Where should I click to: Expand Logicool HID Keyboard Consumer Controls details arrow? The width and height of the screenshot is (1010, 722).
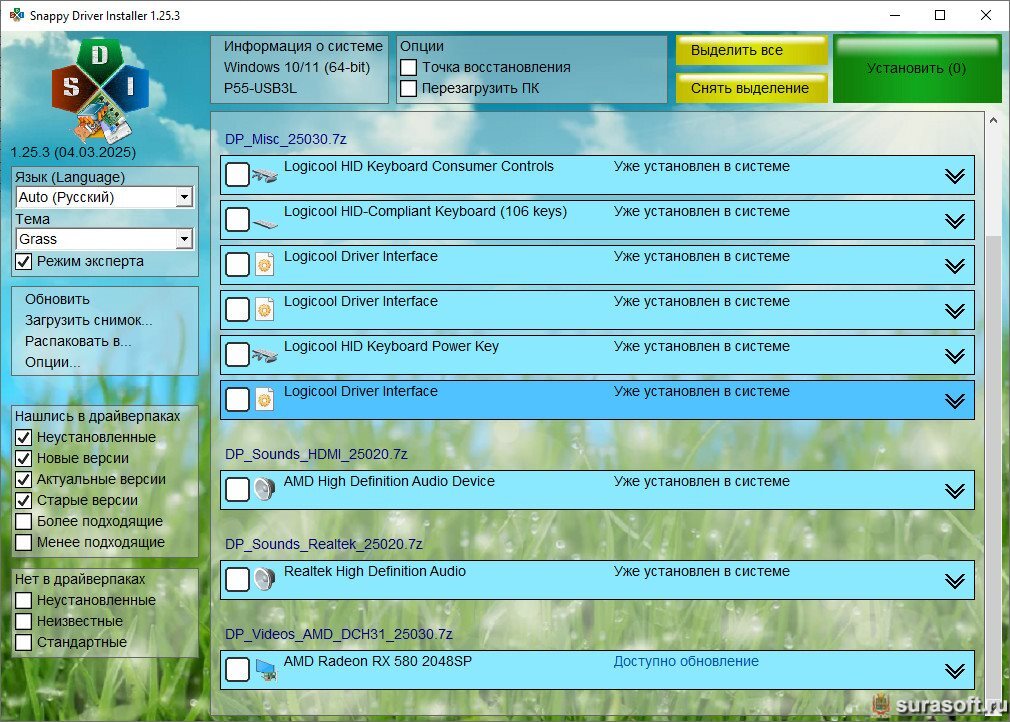coord(955,176)
